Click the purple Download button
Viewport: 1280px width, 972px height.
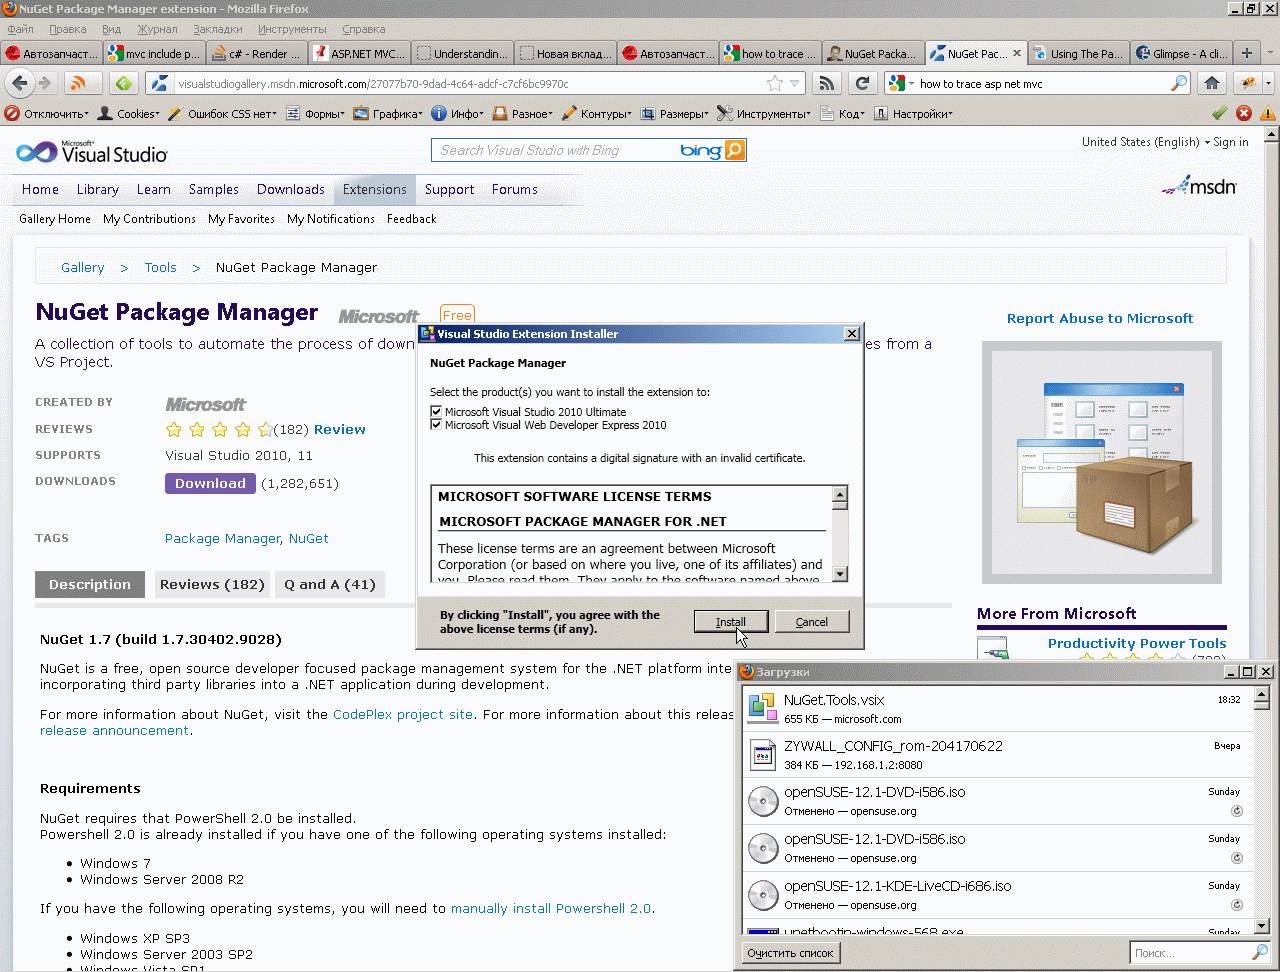pyautogui.click(x=210, y=483)
